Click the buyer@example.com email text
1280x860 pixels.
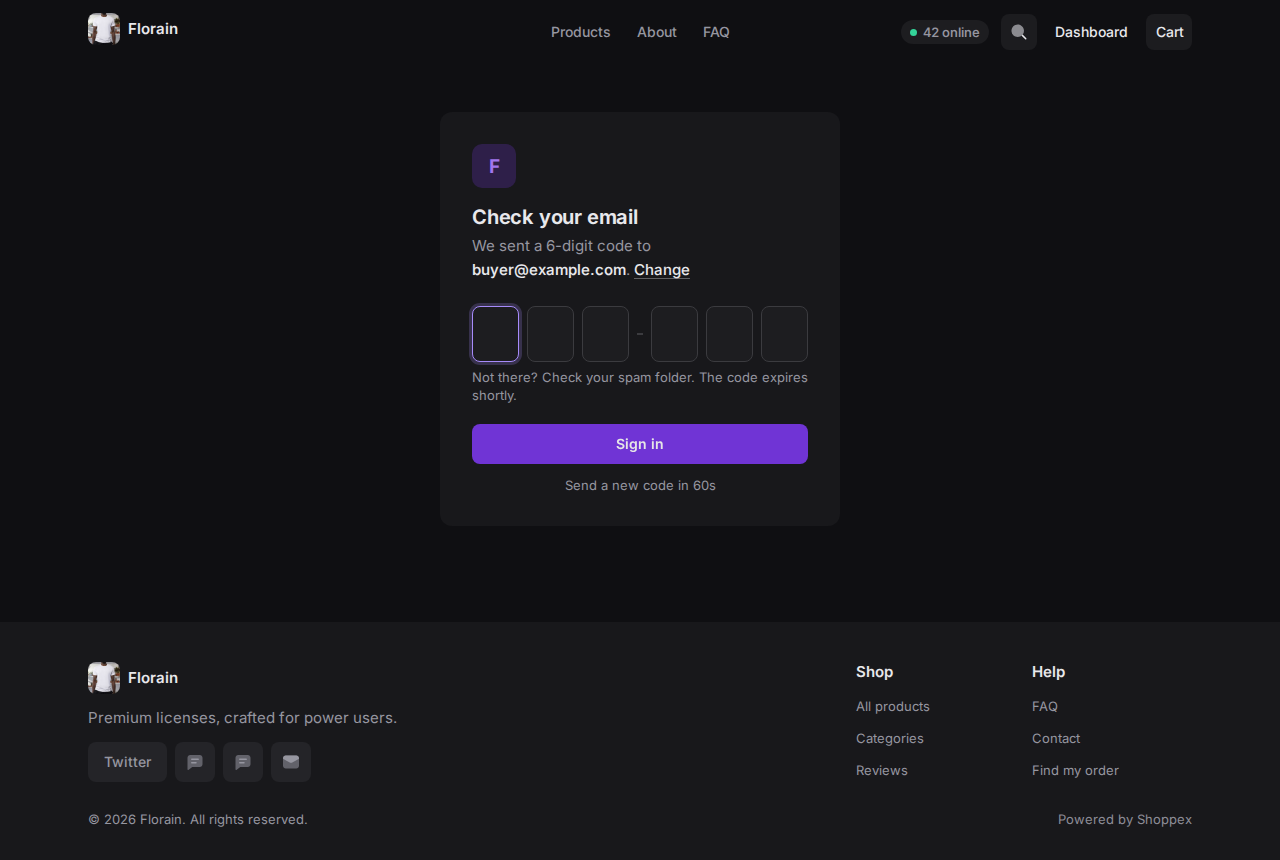click(x=549, y=270)
